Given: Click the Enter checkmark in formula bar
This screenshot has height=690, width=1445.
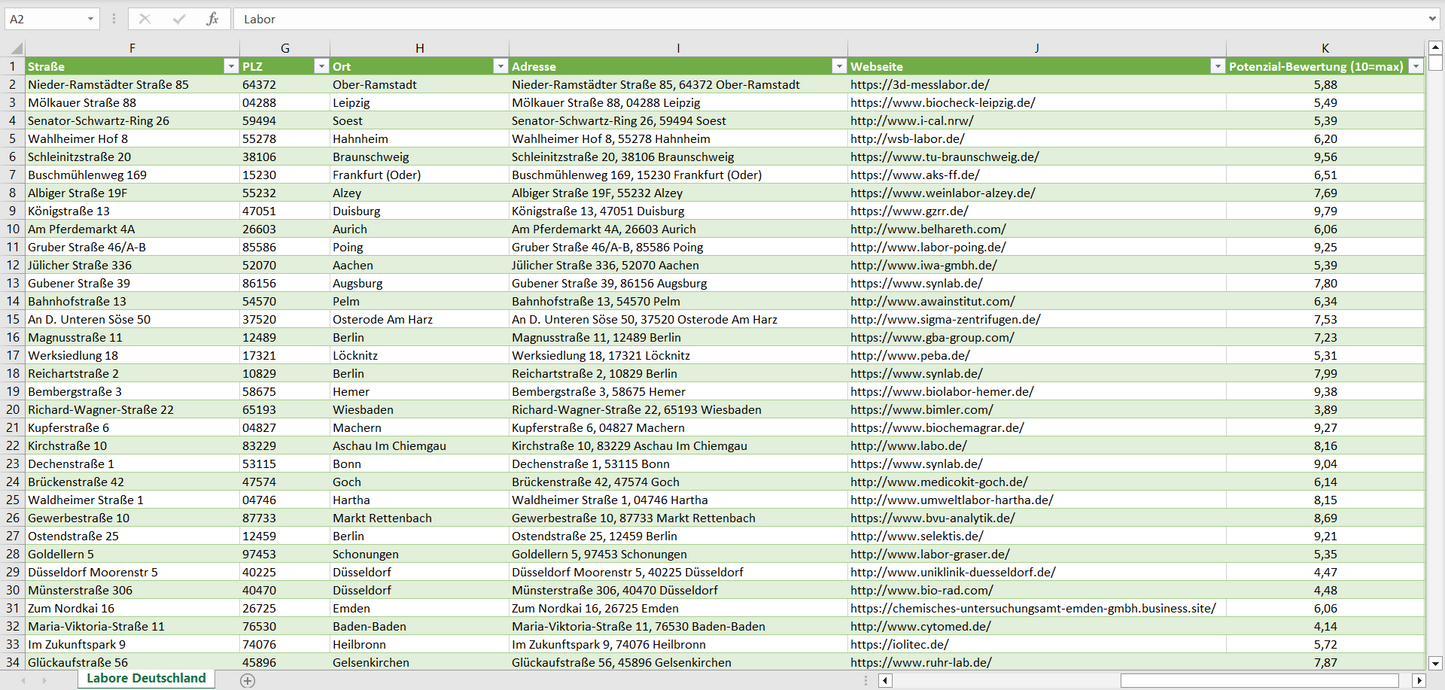Looking at the screenshot, I should tap(179, 19).
